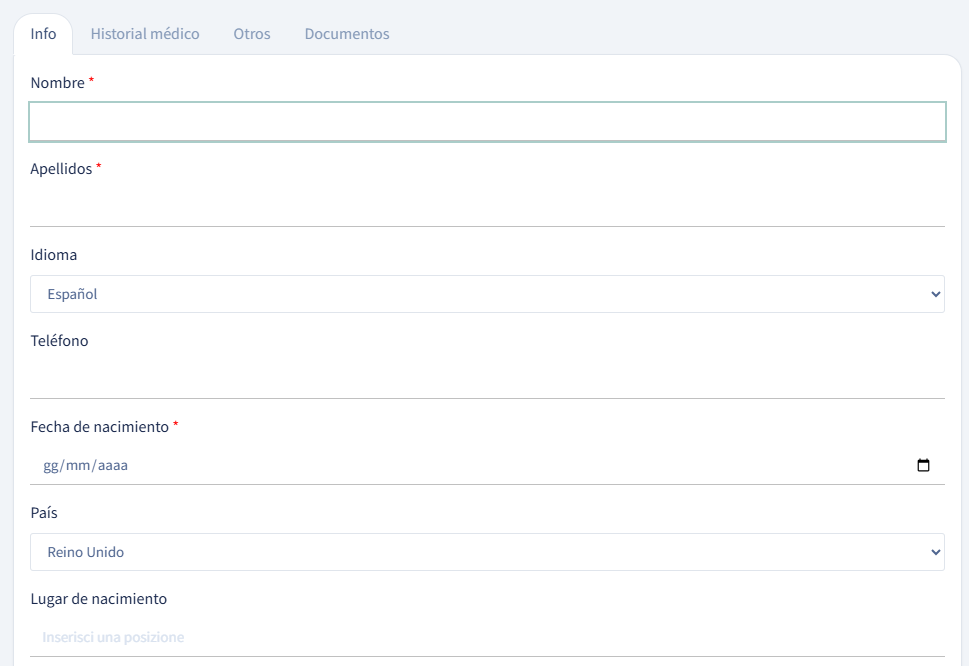Click the Nombre field label
The height and width of the screenshot is (666, 969).
click(x=57, y=83)
